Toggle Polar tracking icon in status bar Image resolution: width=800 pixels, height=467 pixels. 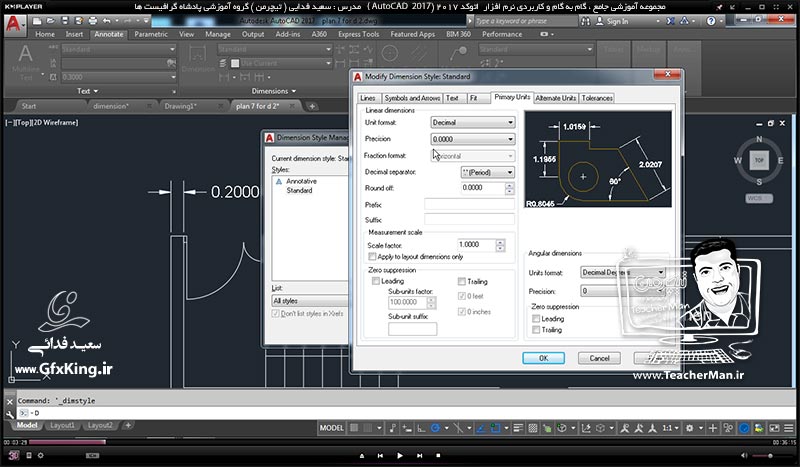(x=435, y=428)
